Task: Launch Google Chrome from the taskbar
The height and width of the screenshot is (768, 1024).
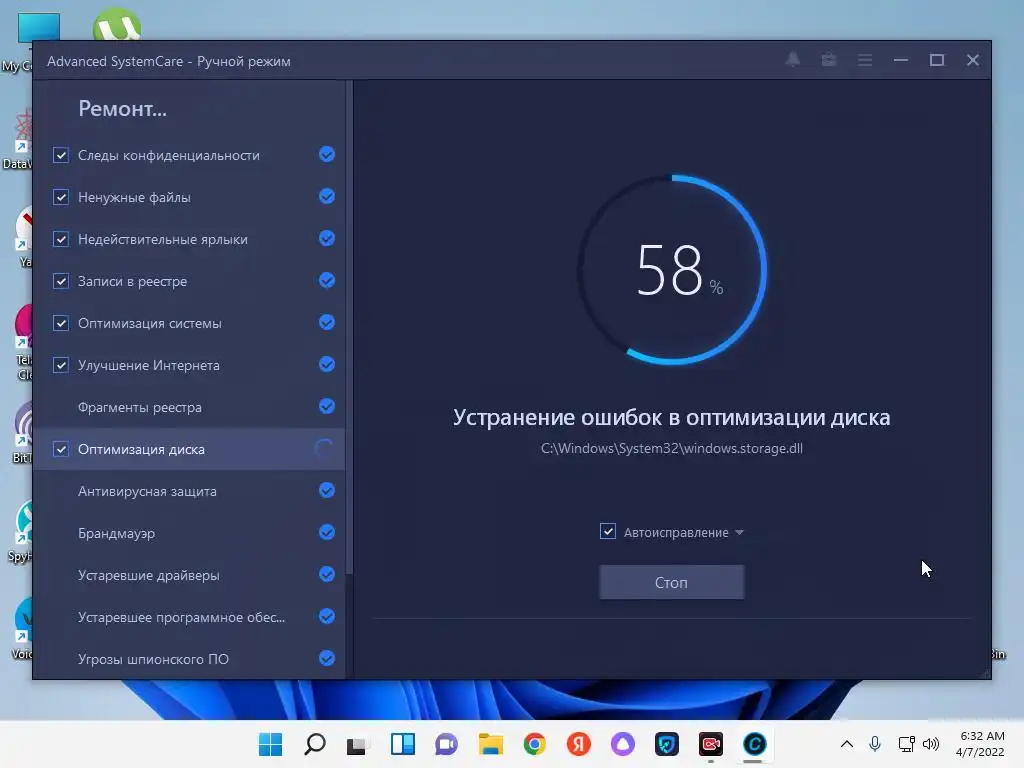Action: tap(534, 744)
